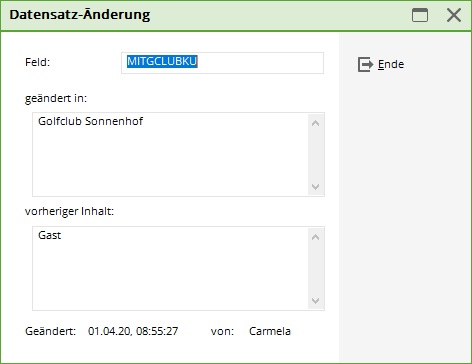Click the Ende button label
472x364 pixels.
pos(391,64)
